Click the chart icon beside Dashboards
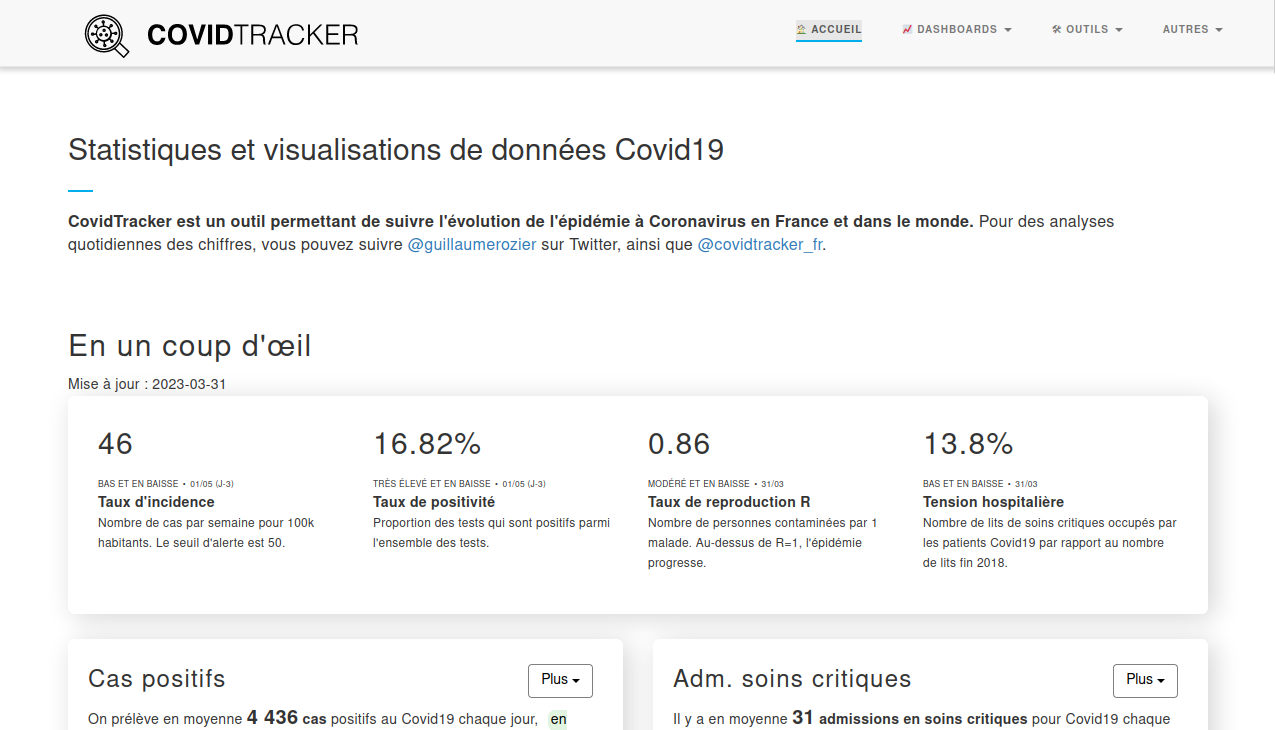This screenshot has width=1275, height=730. pos(907,30)
